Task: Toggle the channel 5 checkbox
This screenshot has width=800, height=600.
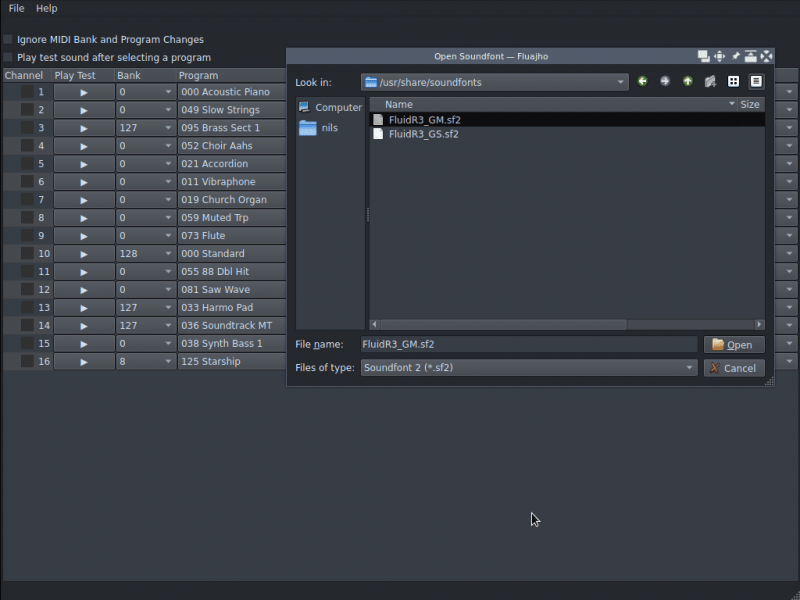Action: [27, 164]
